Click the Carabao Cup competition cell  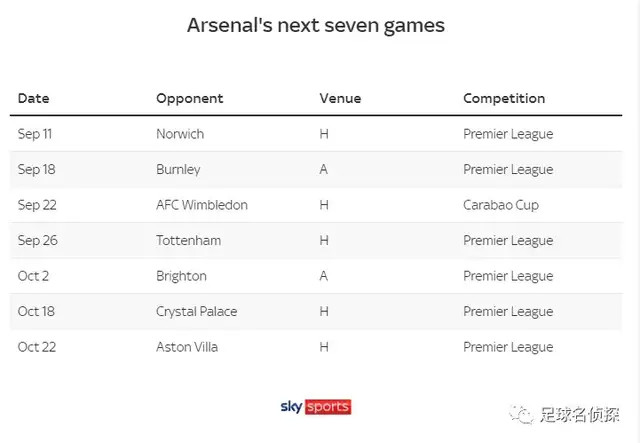pos(501,205)
